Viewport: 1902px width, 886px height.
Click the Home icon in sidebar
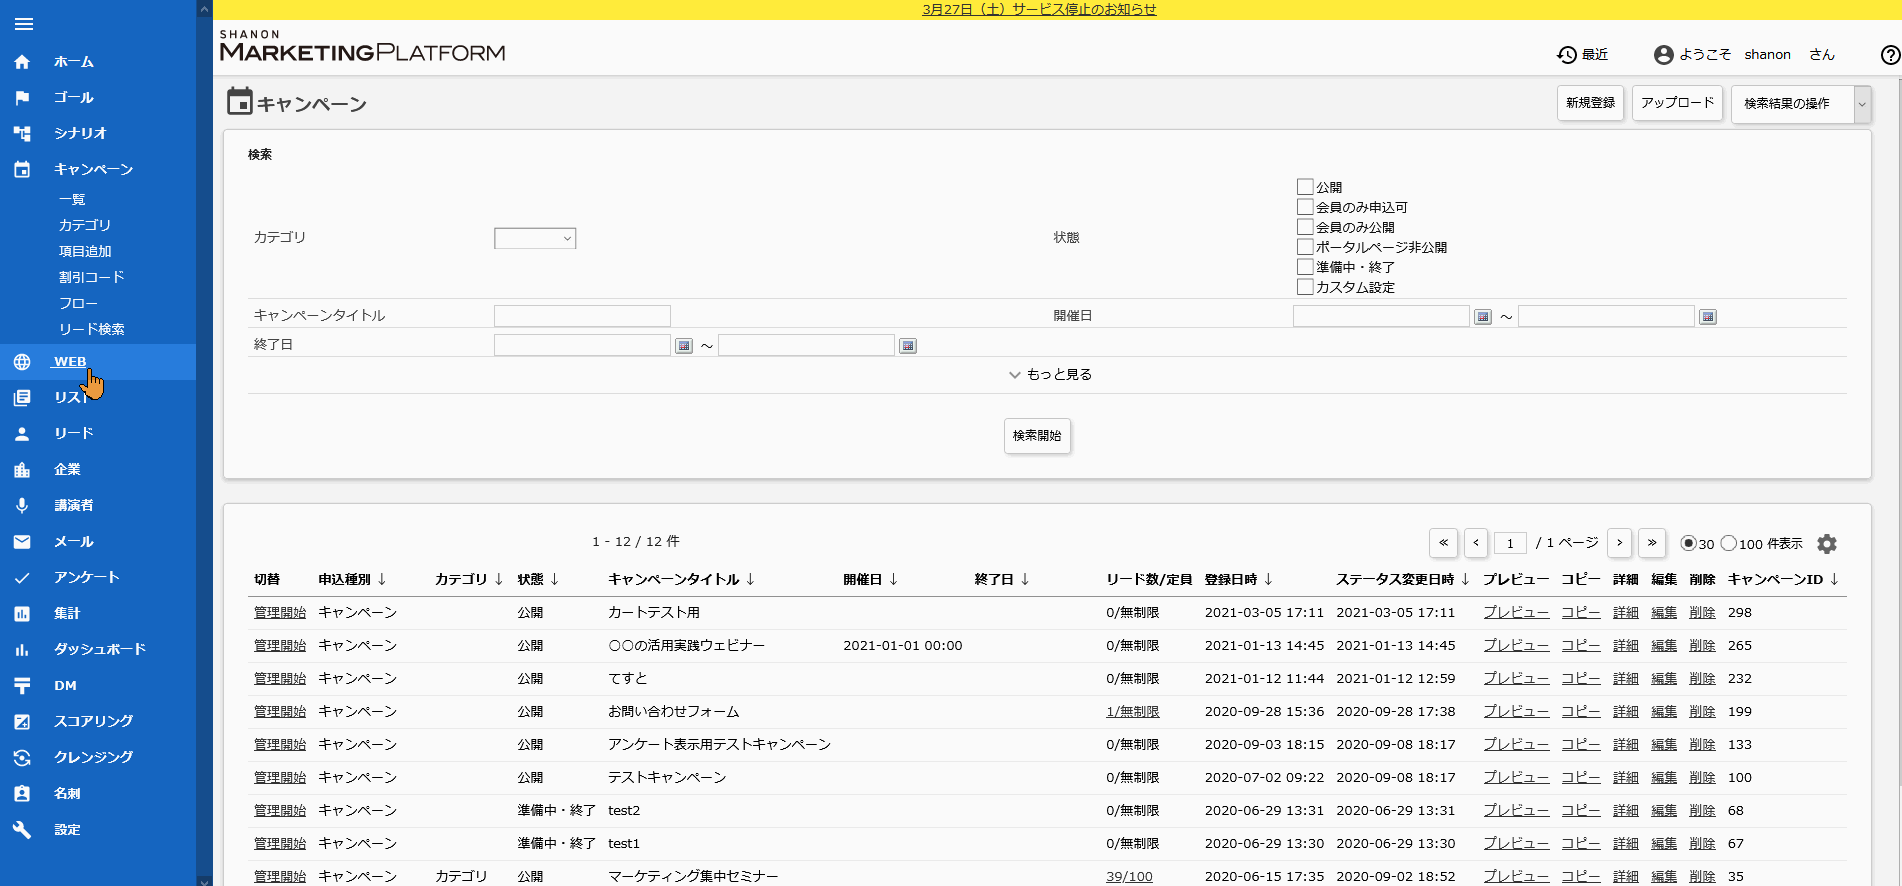(x=22, y=62)
